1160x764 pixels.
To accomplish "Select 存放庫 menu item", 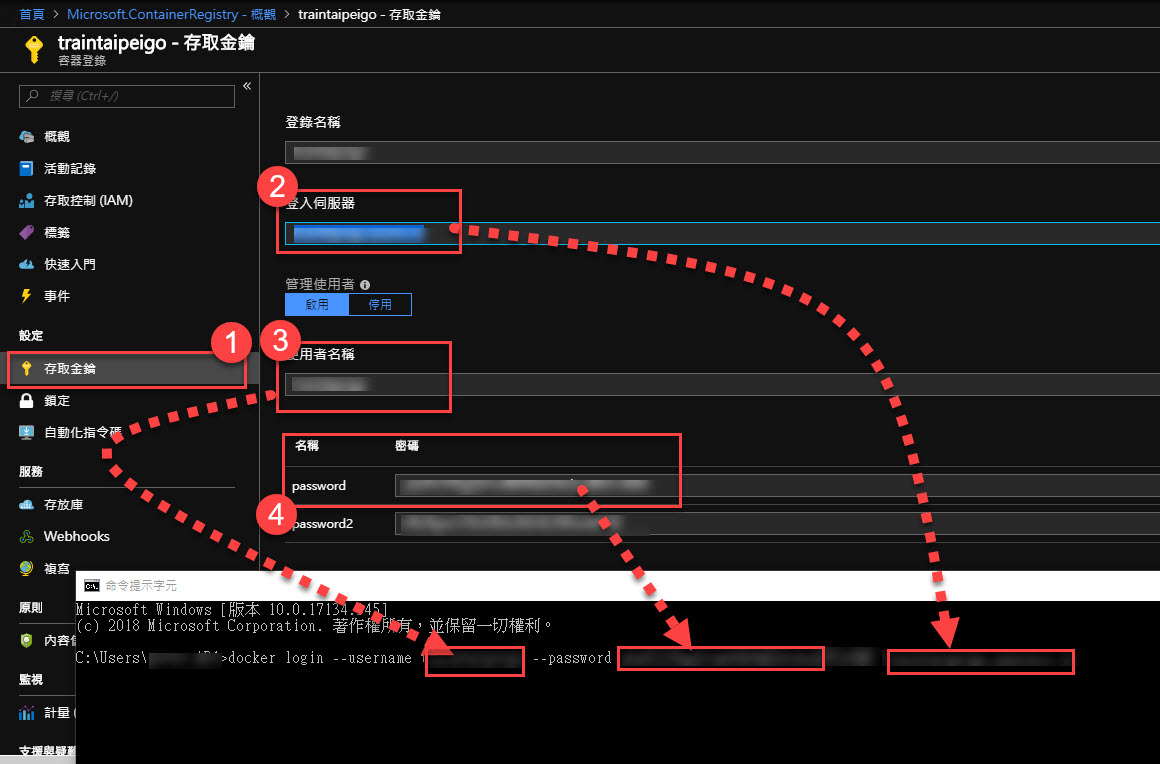I will tap(64, 504).
